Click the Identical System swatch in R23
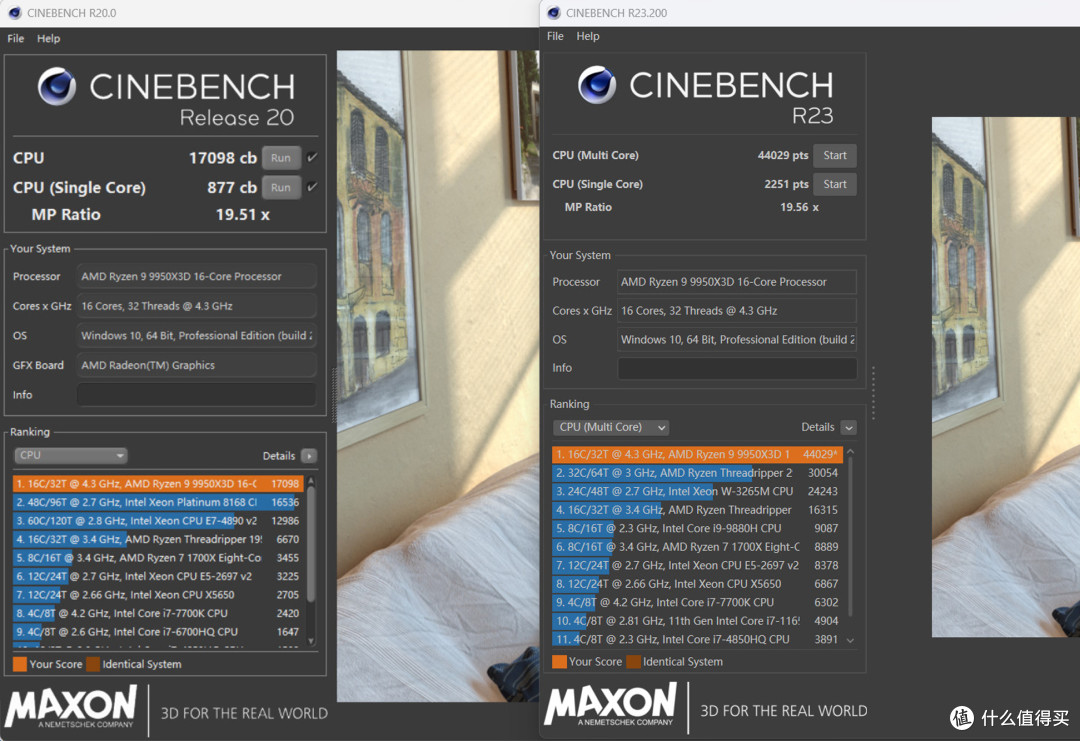This screenshot has height=741, width=1080. click(633, 662)
